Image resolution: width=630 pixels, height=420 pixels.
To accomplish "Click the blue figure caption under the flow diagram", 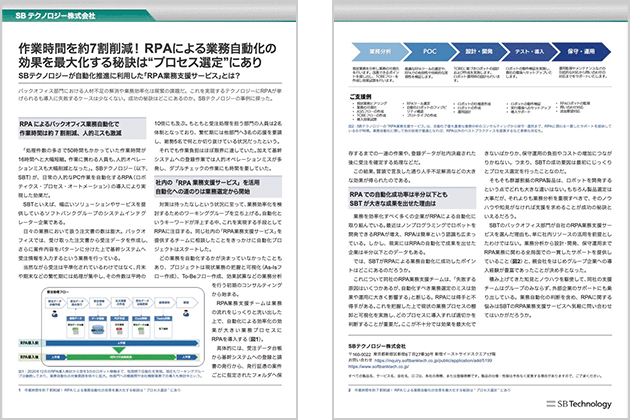I will tap(111, 373).
